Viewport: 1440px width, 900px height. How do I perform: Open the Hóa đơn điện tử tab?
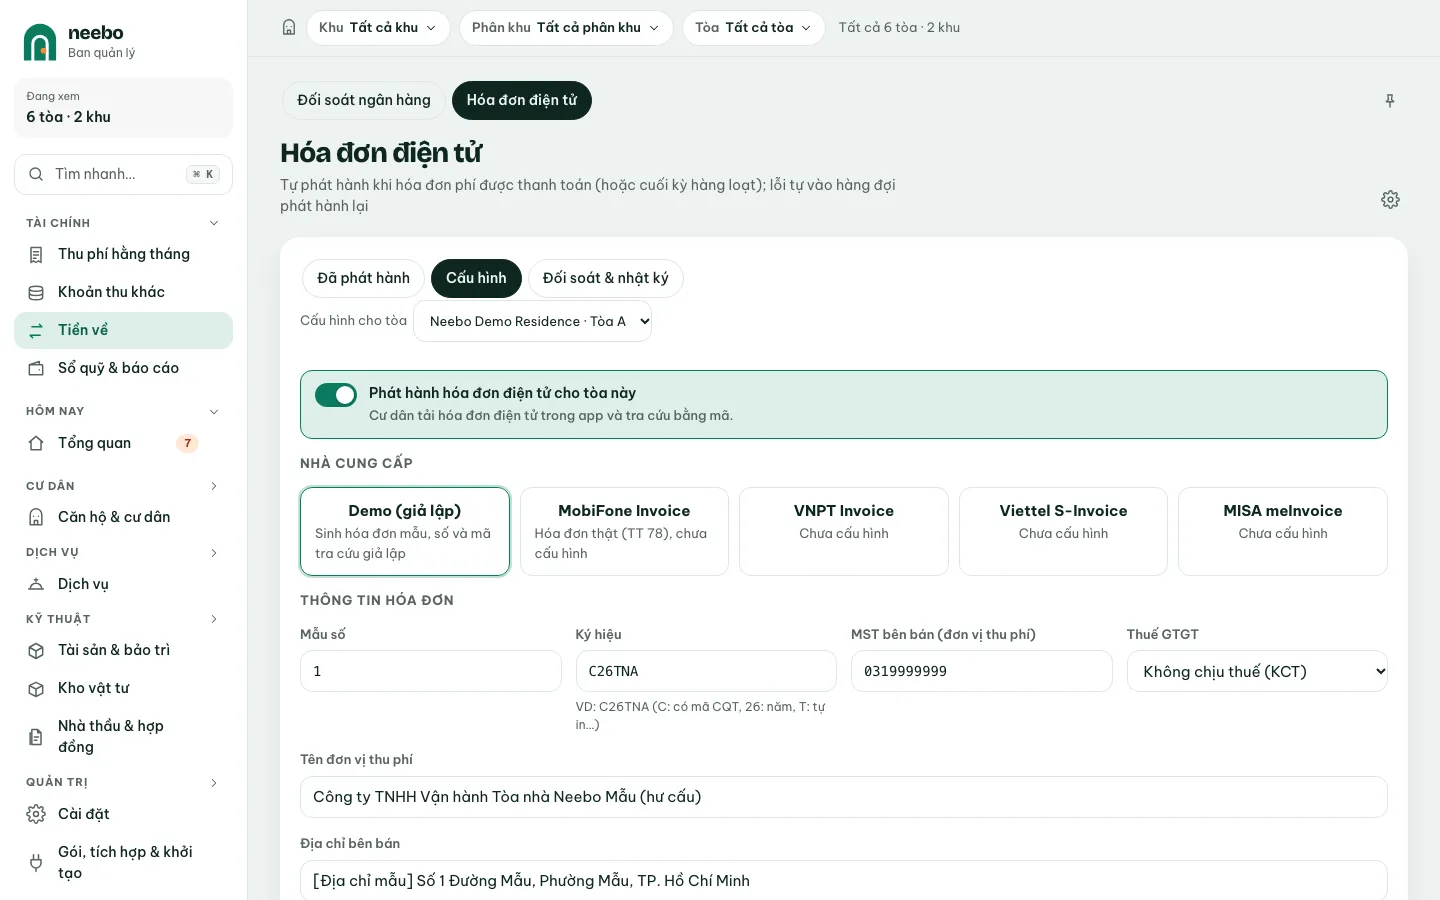coord(522,100)
